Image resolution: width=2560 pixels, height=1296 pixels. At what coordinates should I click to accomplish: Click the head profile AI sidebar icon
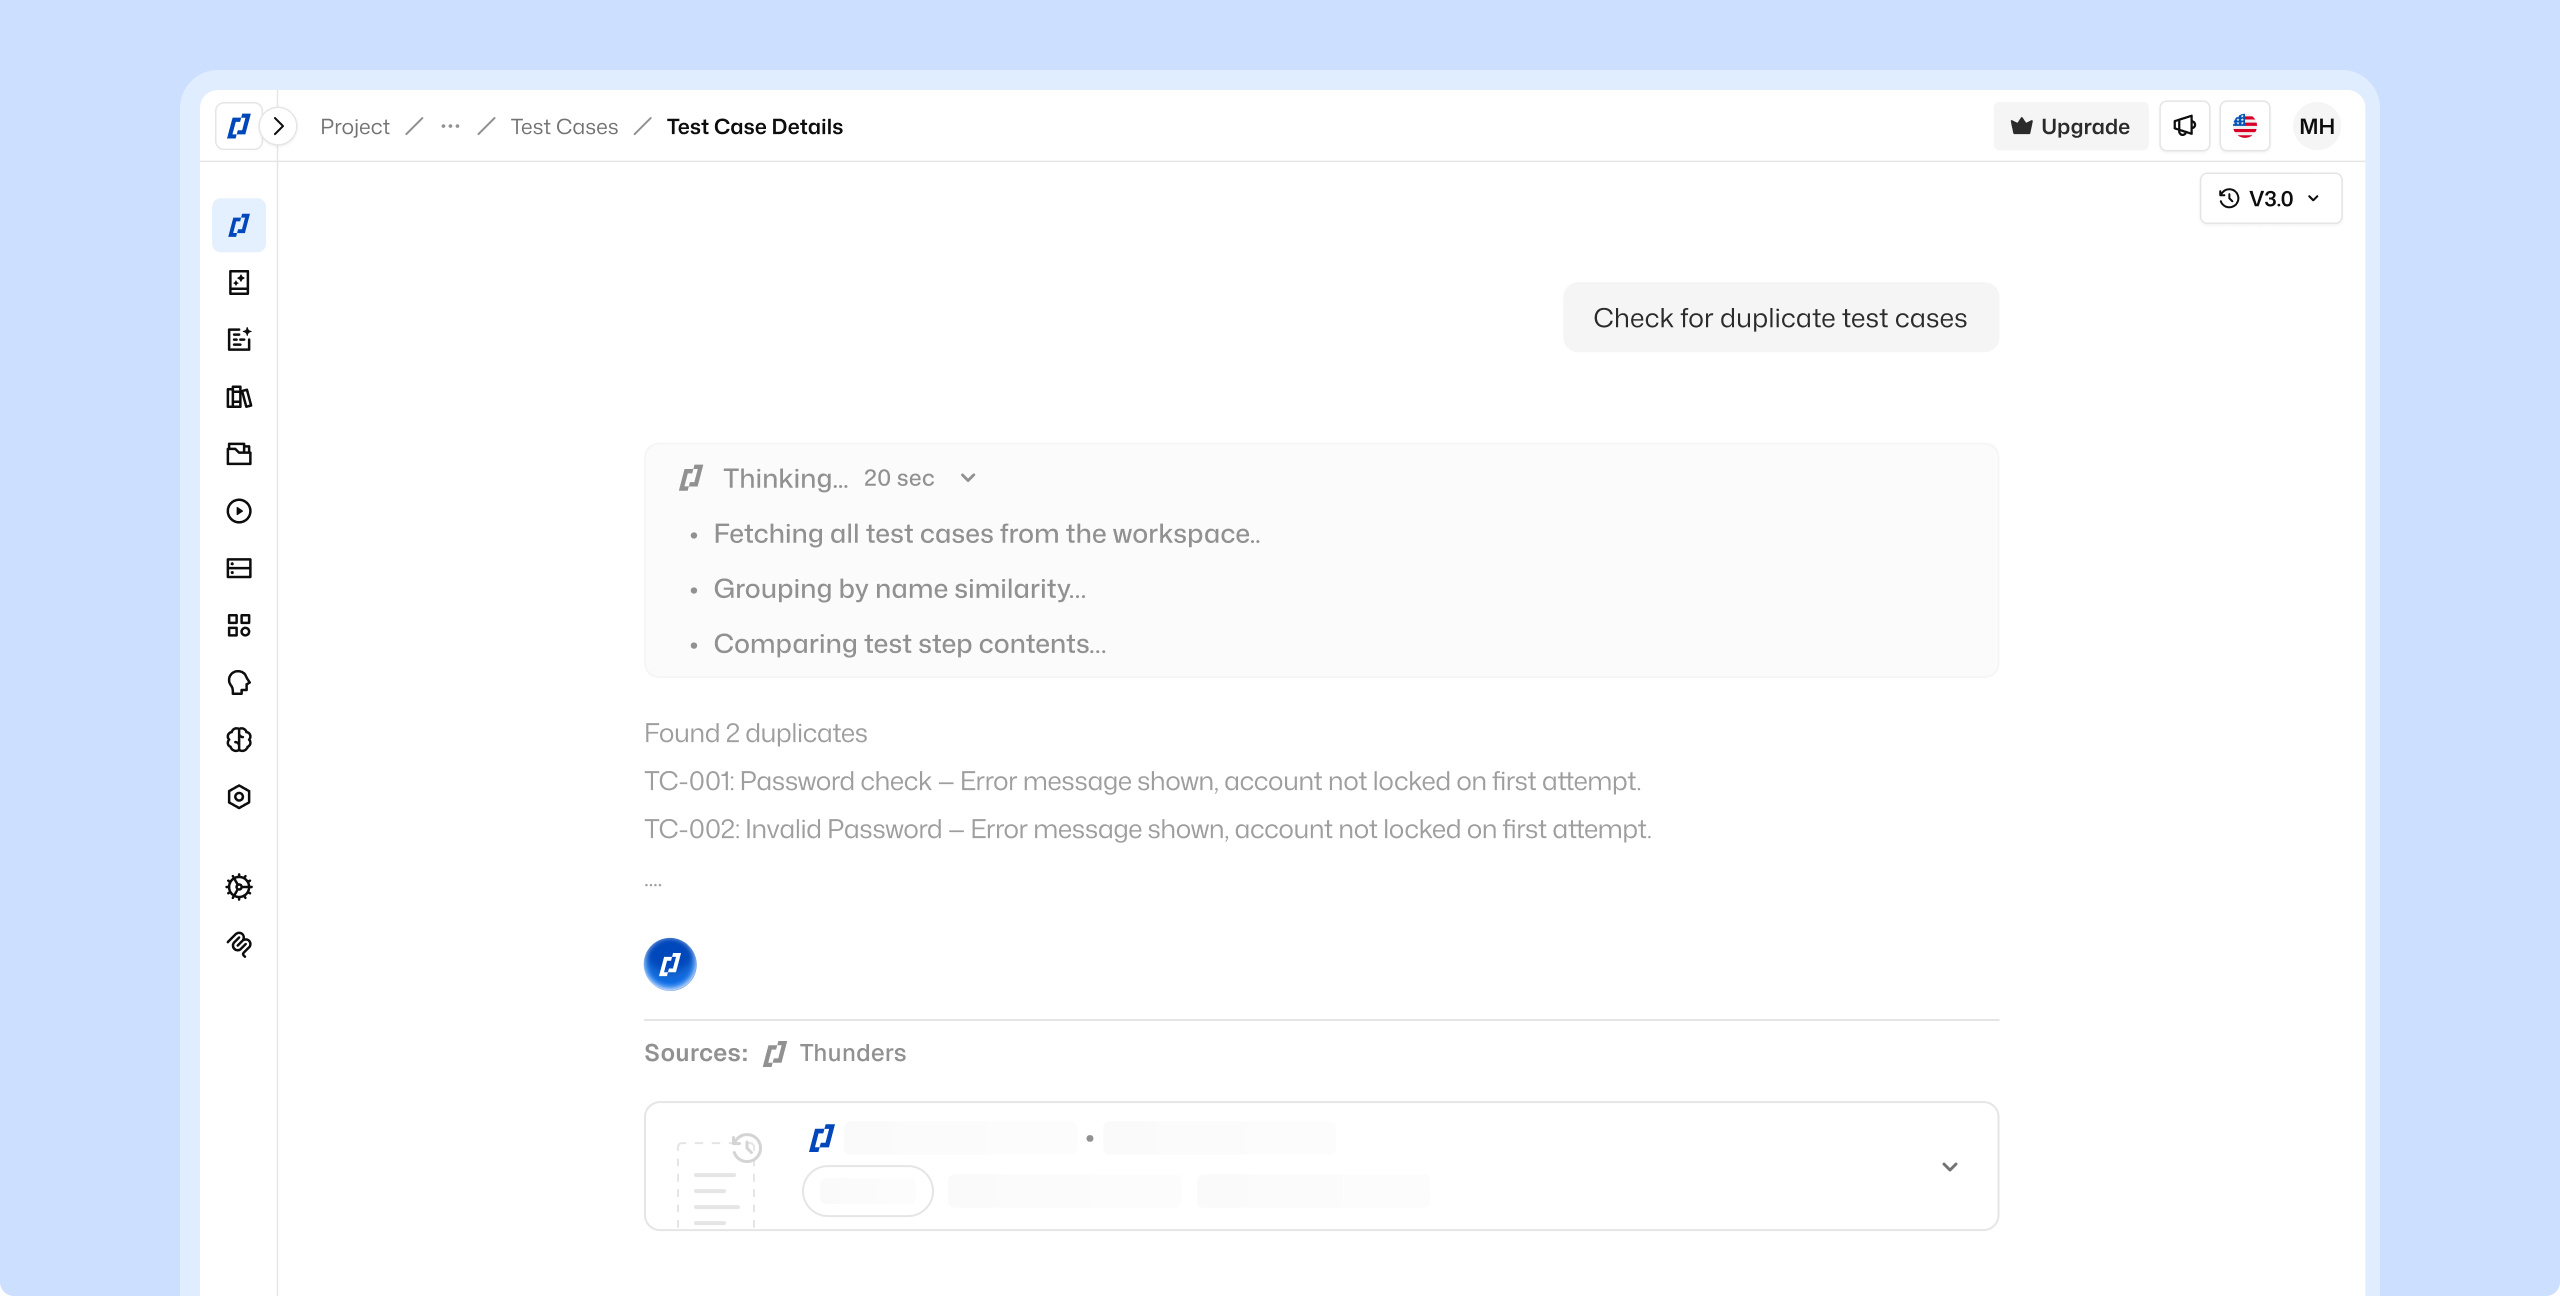tap(239, 683)
